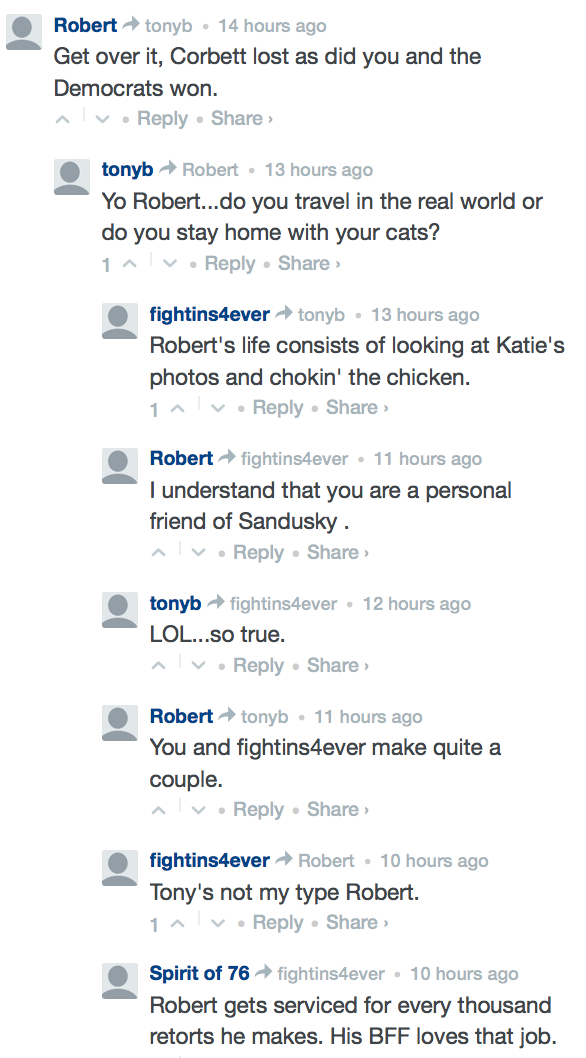This screenshot has width=586, height=1058.
Task: Open Share menu under tonyb's first reply
Action: tap(305, 264)
